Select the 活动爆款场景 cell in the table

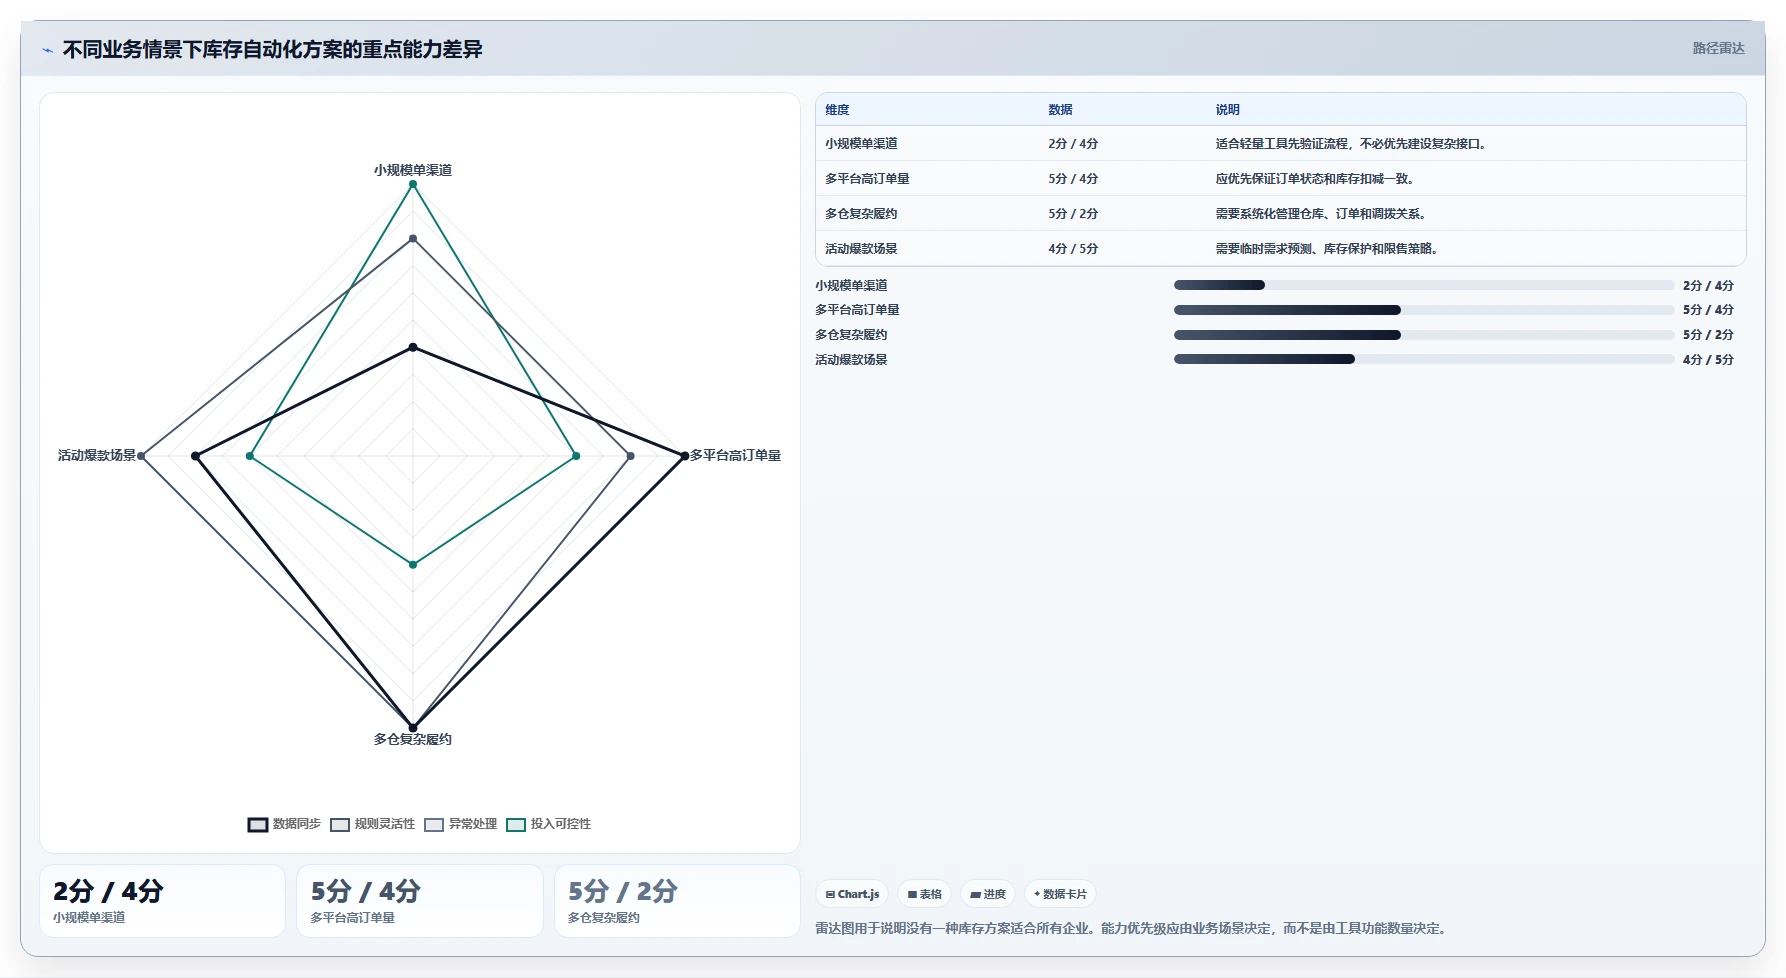(x=861, y=249)
